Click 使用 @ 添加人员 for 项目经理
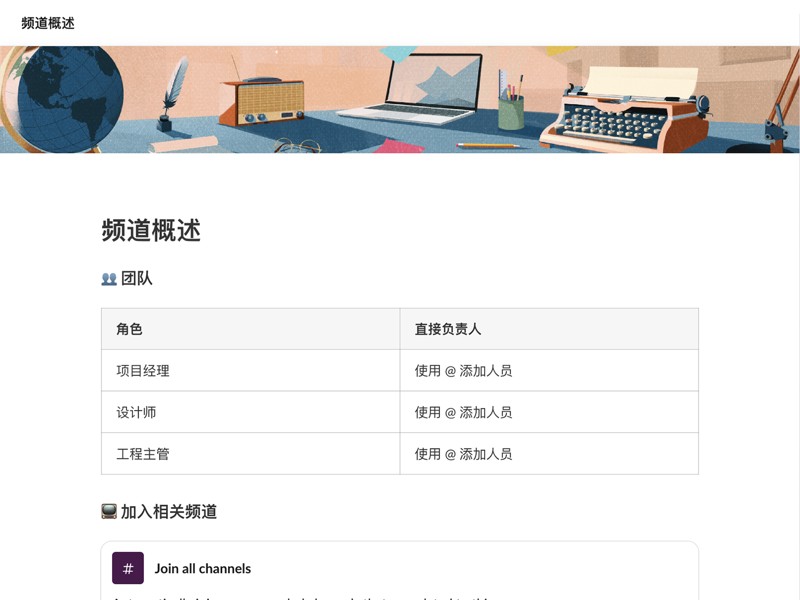 coord(462,370)
